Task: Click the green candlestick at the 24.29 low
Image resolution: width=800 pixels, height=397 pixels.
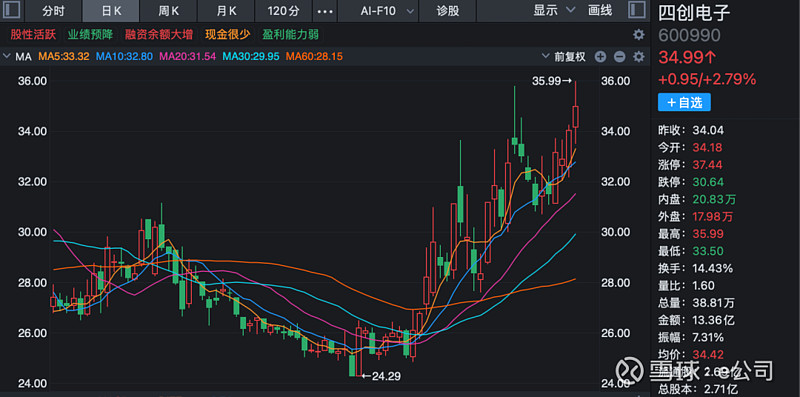Action: [352, 366]
